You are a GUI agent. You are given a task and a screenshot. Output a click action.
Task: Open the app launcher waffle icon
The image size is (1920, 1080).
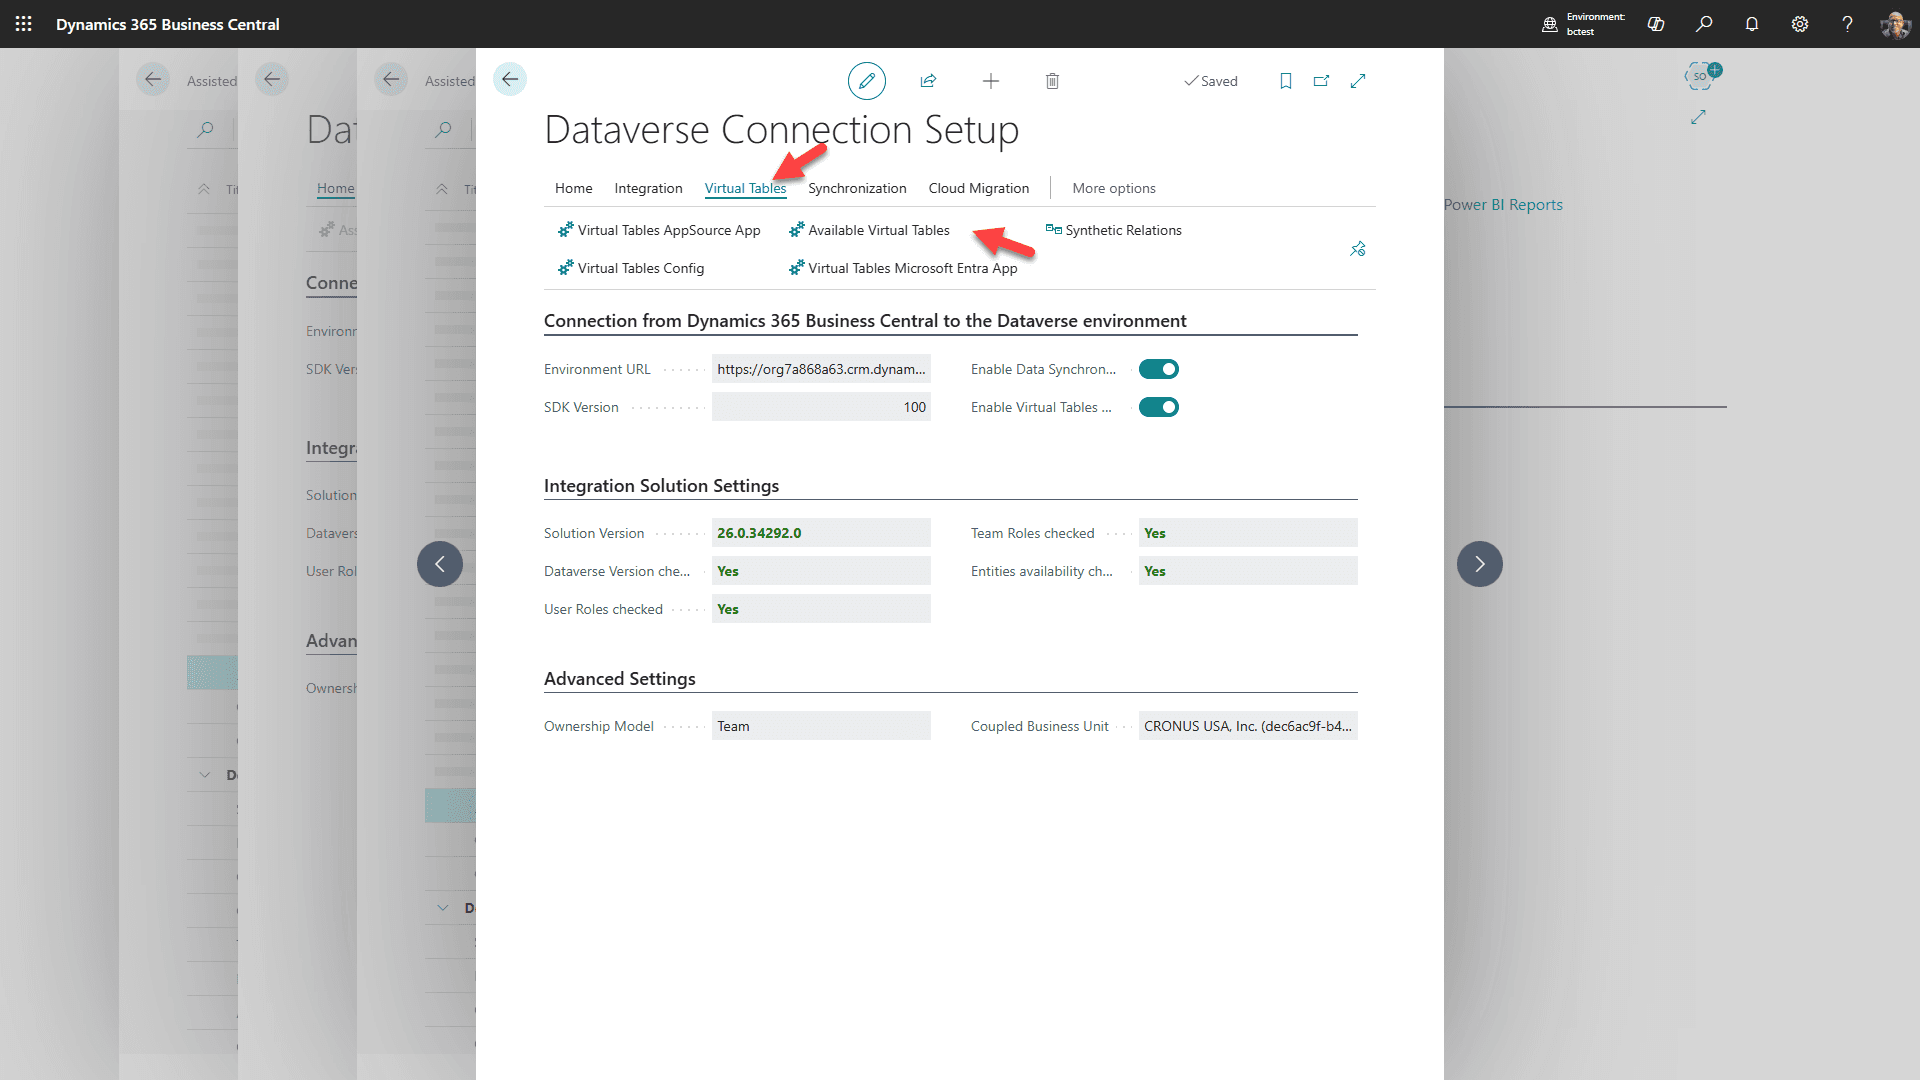(x=24, y=24)
